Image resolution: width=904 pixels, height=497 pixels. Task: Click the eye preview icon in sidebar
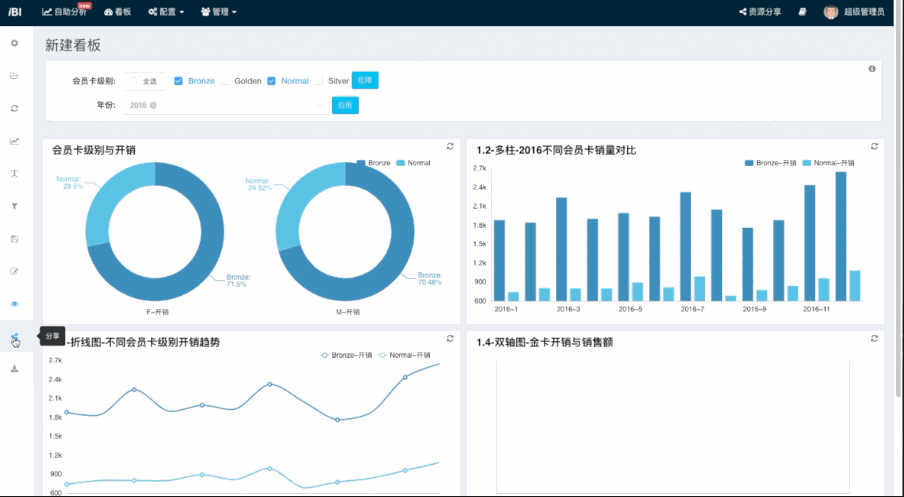[x=15, y=303]
